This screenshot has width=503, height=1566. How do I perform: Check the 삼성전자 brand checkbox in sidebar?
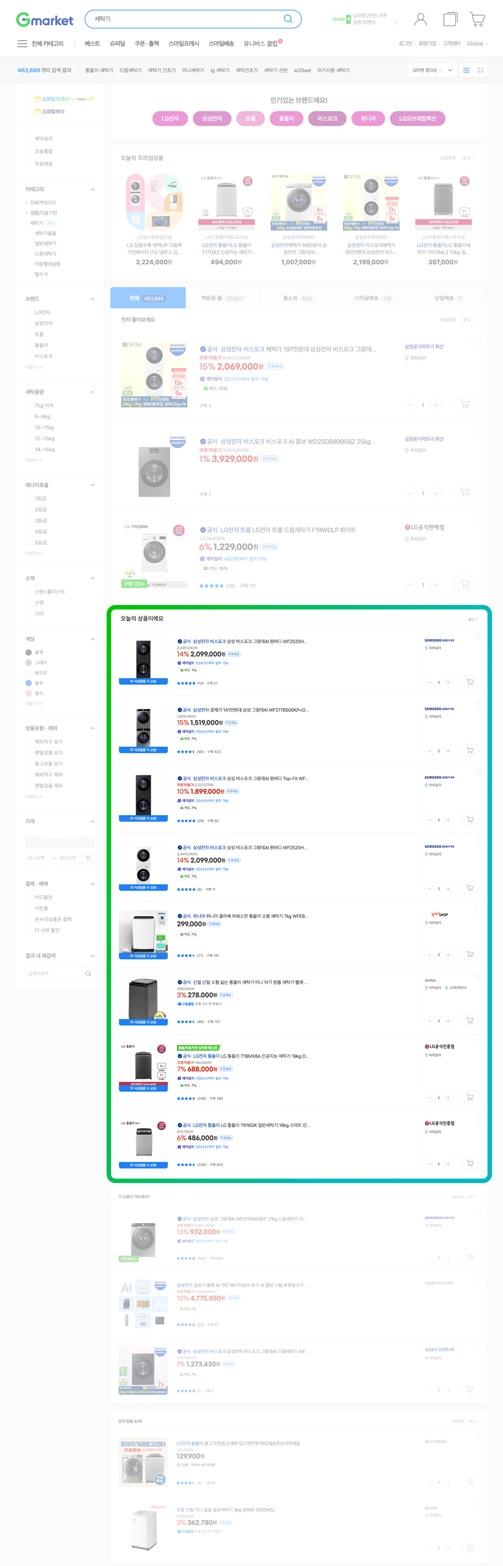(28, 323)
